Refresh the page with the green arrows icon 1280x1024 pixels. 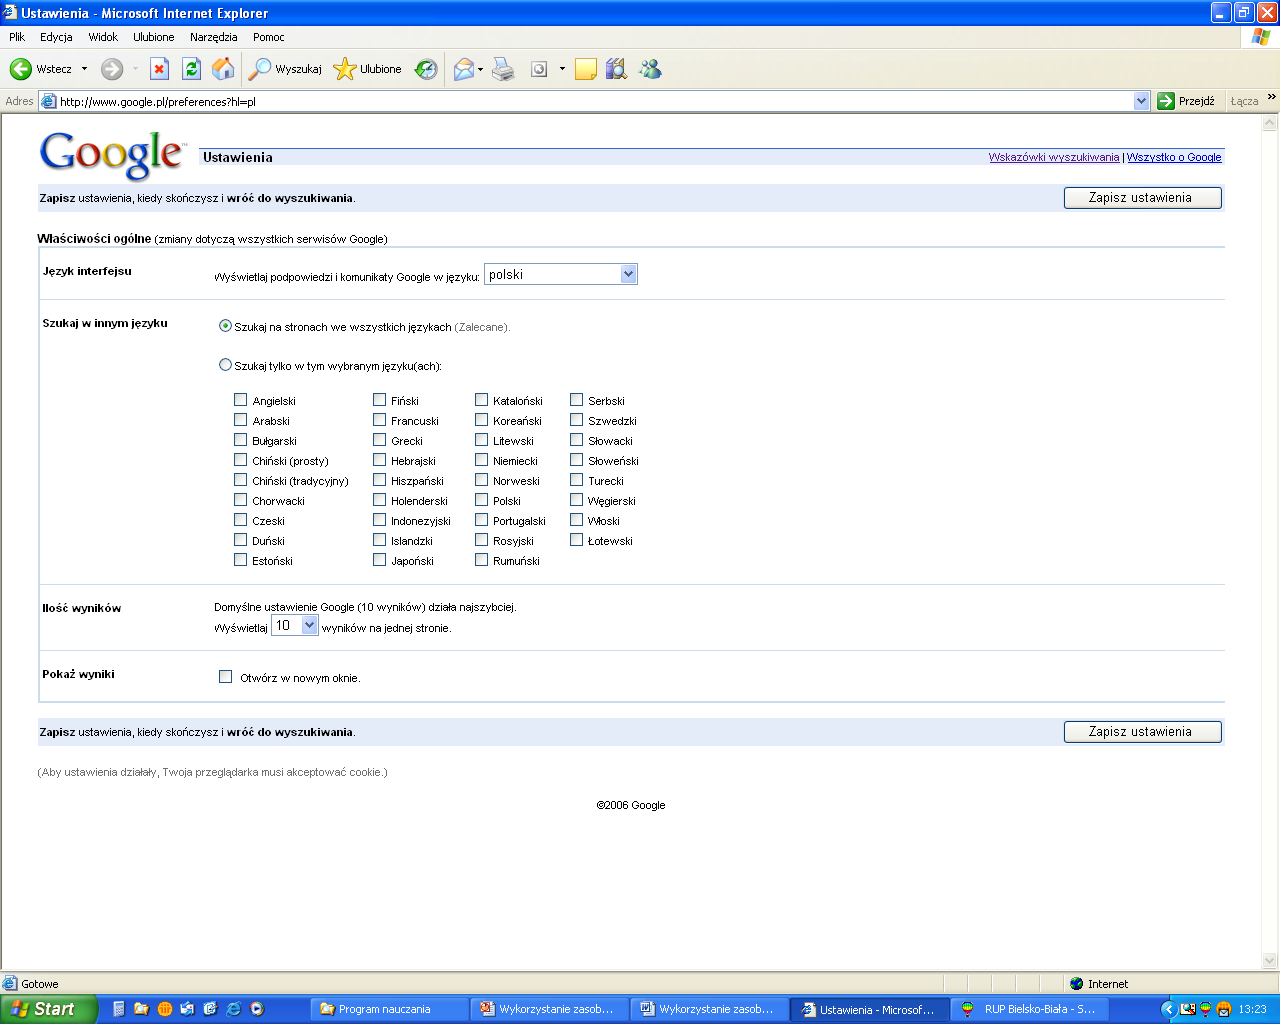191,69
